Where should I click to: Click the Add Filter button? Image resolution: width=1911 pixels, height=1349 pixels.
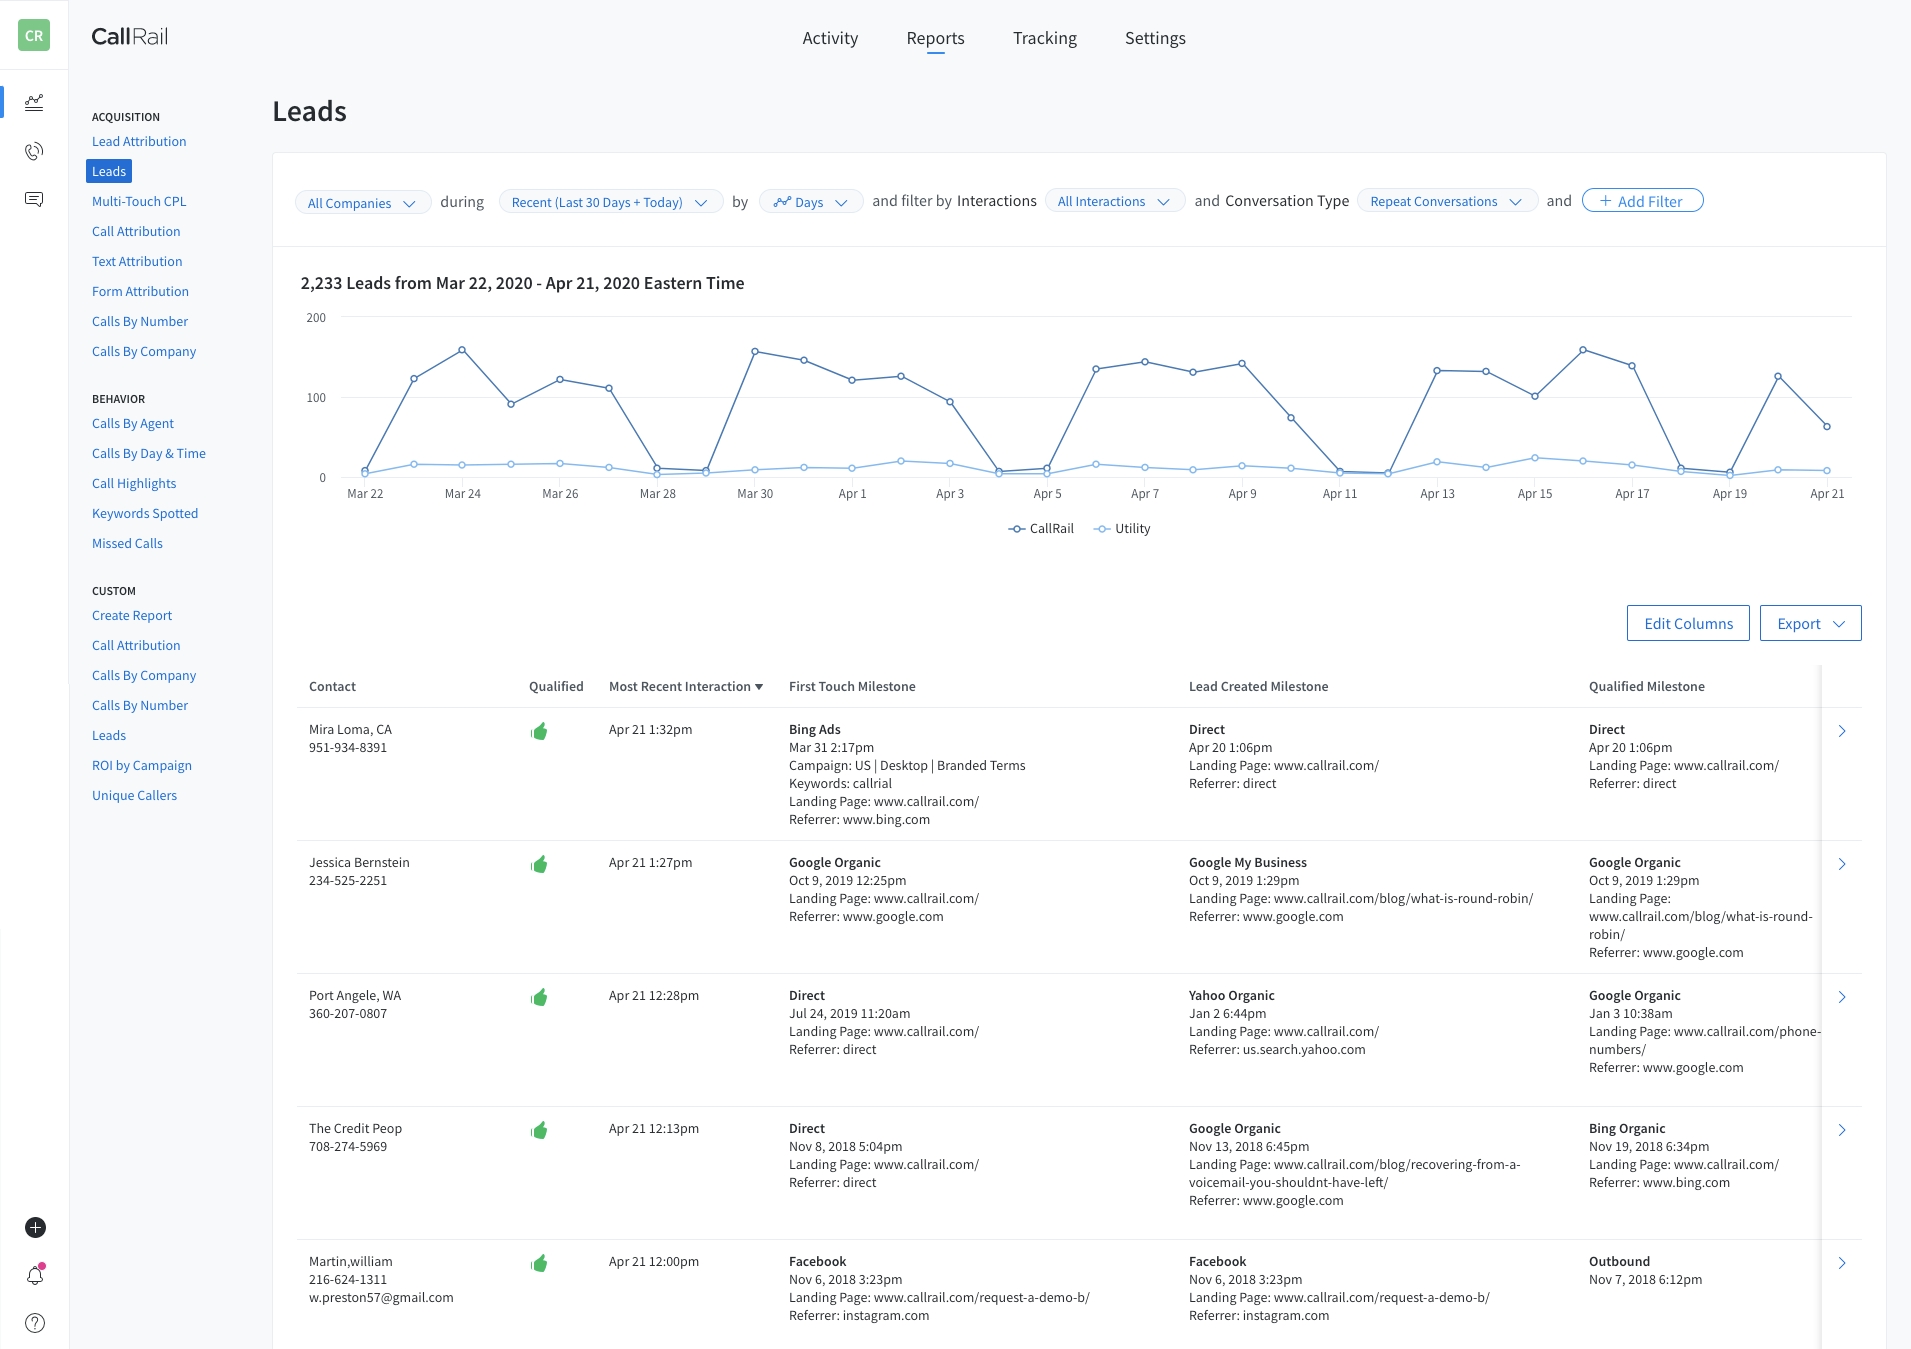coord(1641,201)
